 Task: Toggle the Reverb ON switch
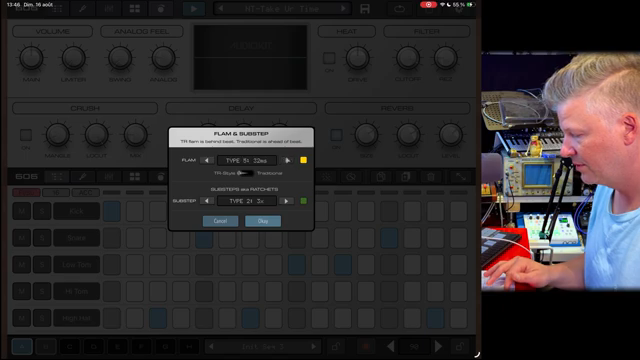[x=336, y=135]
